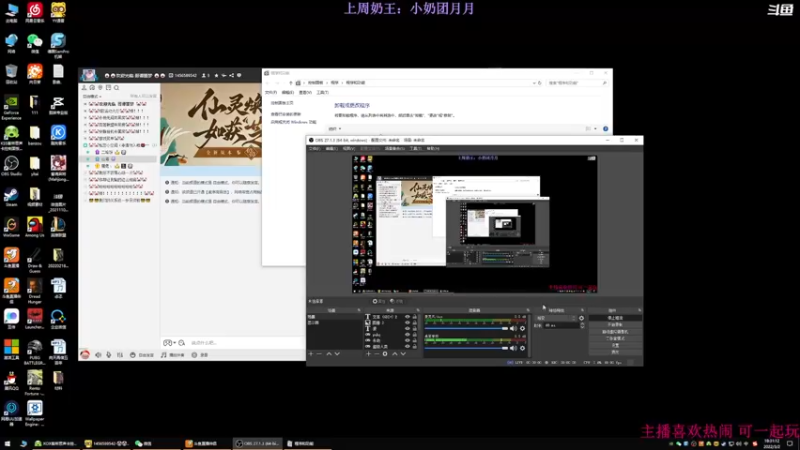800x450 pixels.
Task: Go up one level in control panel window
Action: tap(291, 83)
